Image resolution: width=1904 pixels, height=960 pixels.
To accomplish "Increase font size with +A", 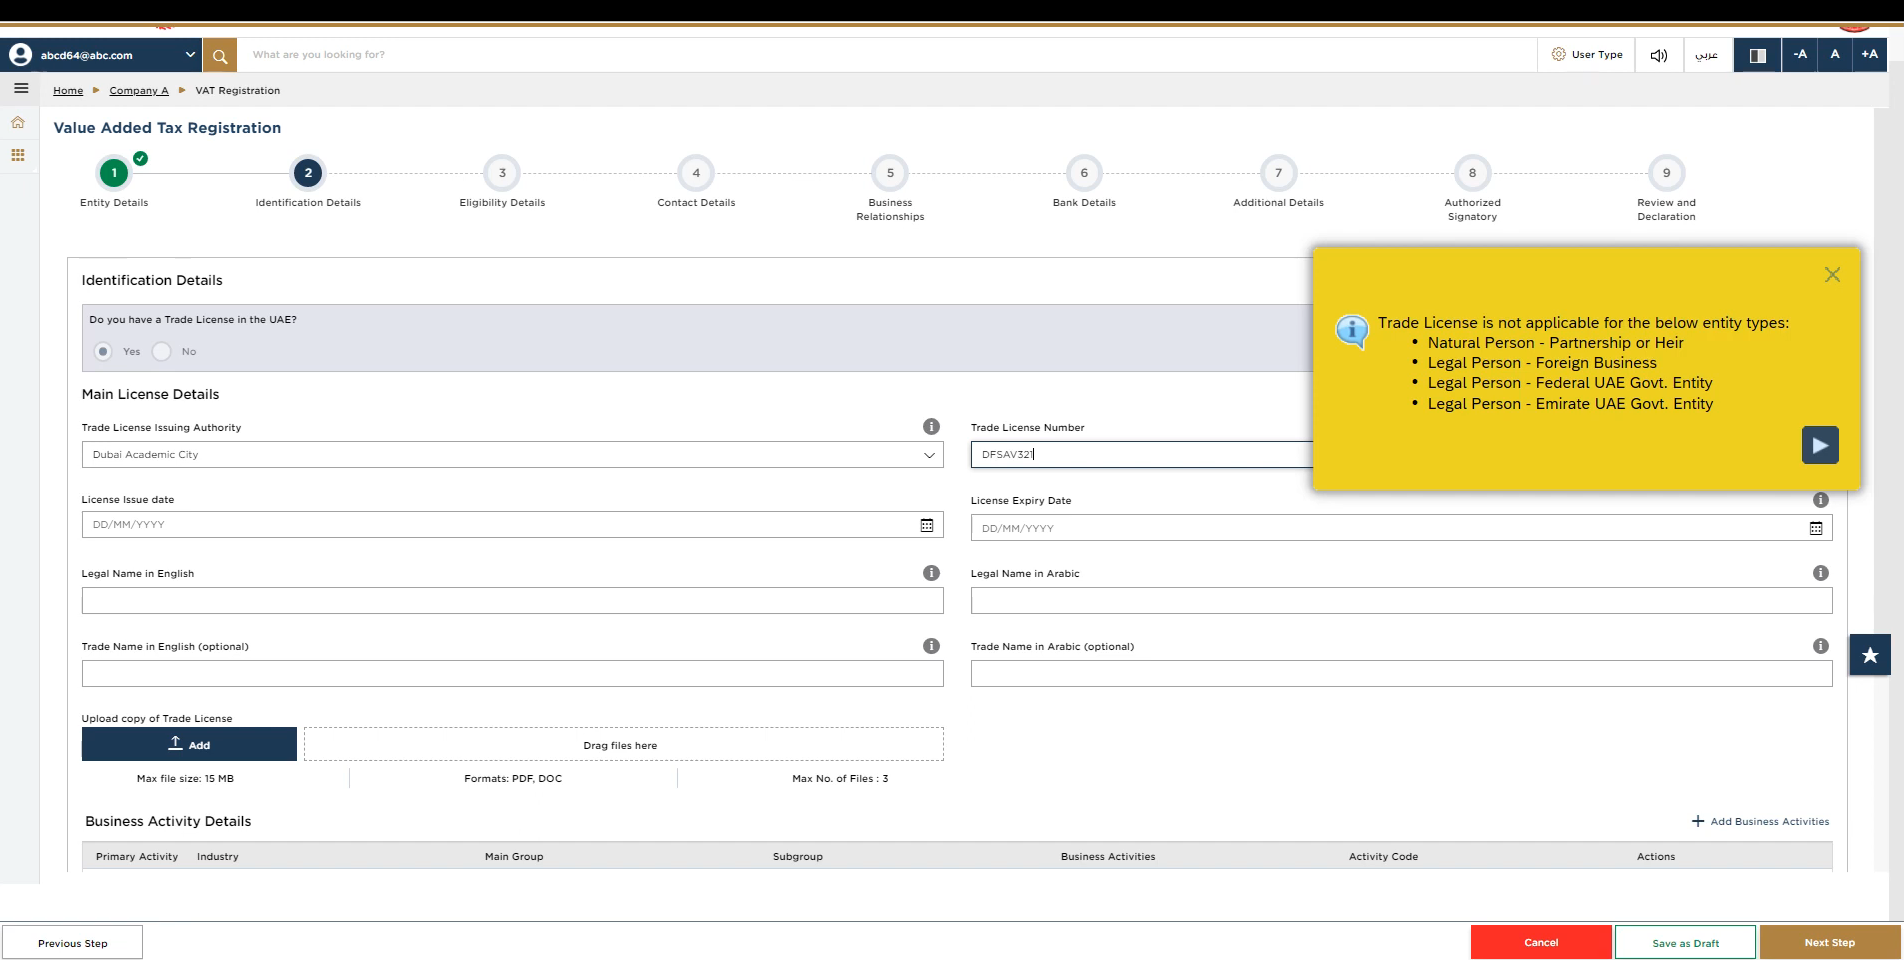I will (x=1869, y=55).
